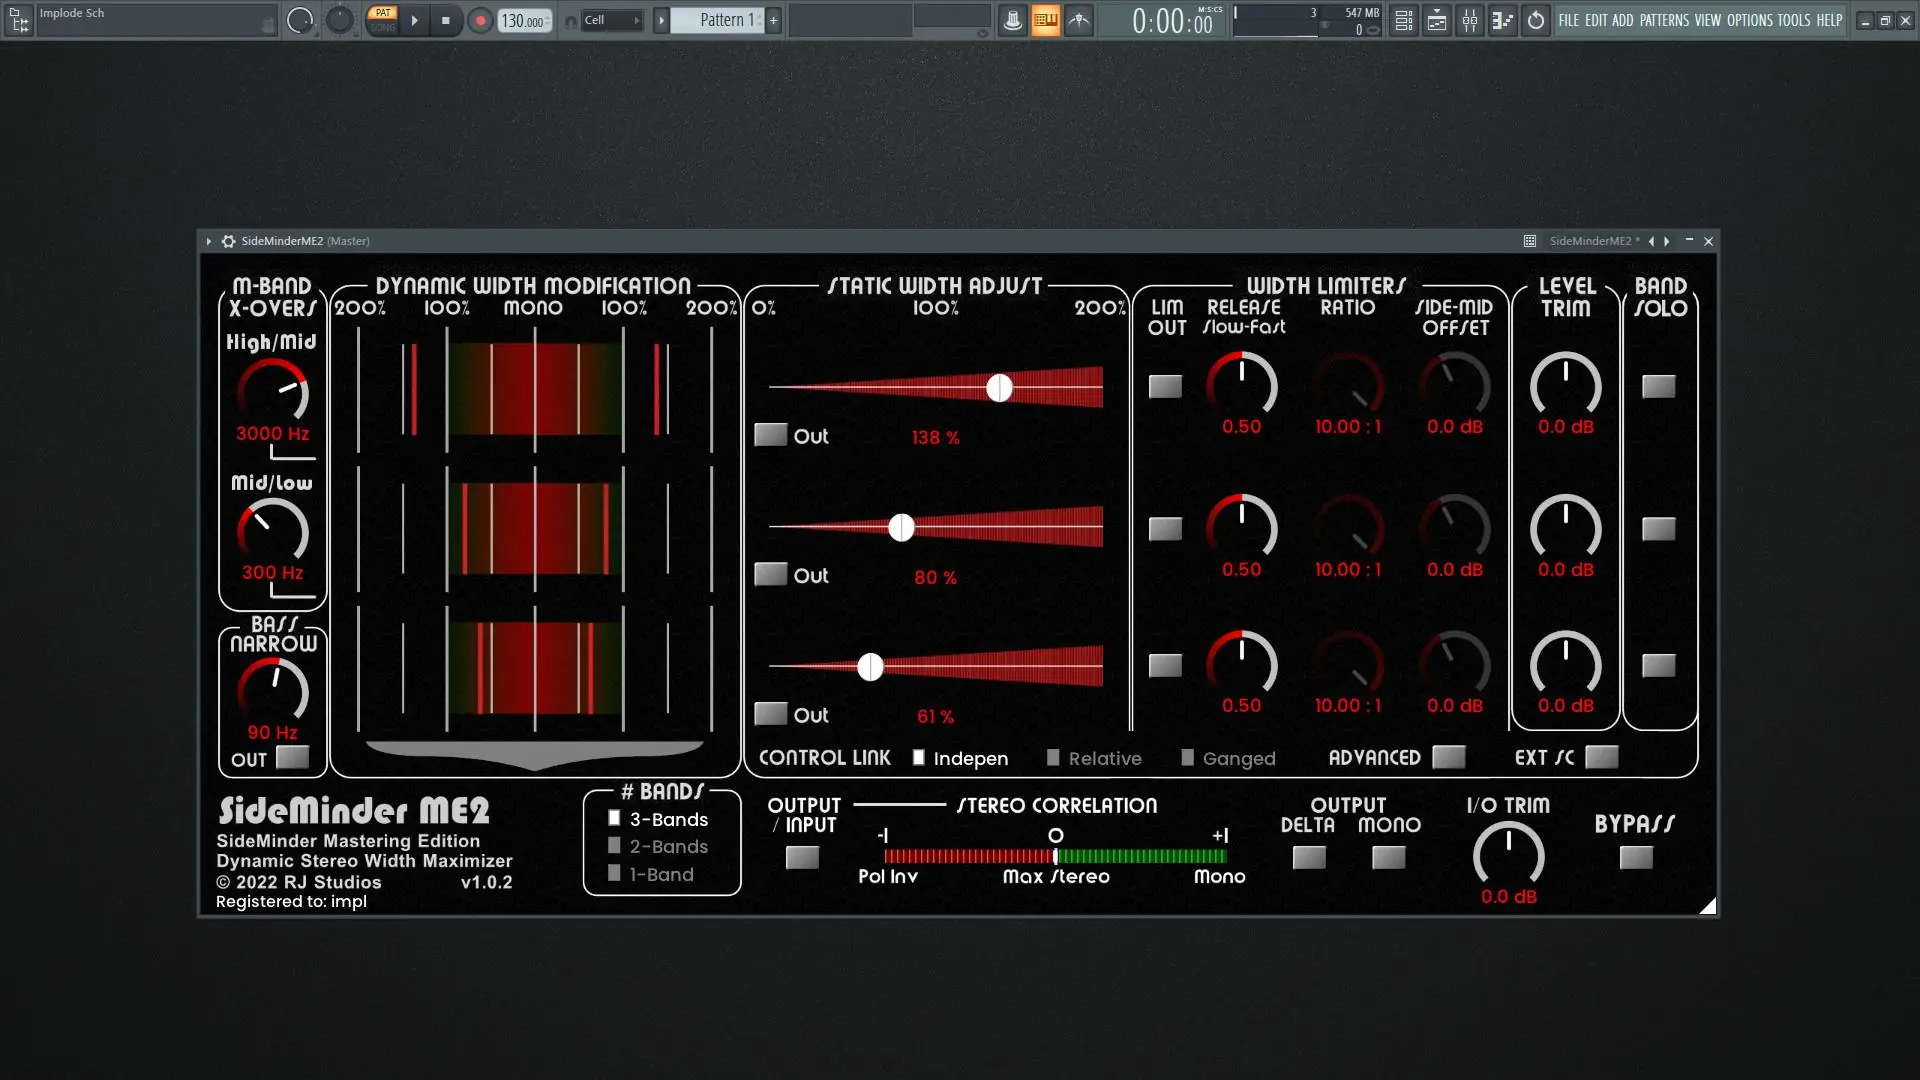Toggle the Bass Narrow OUT button

[x=292, y=757]
